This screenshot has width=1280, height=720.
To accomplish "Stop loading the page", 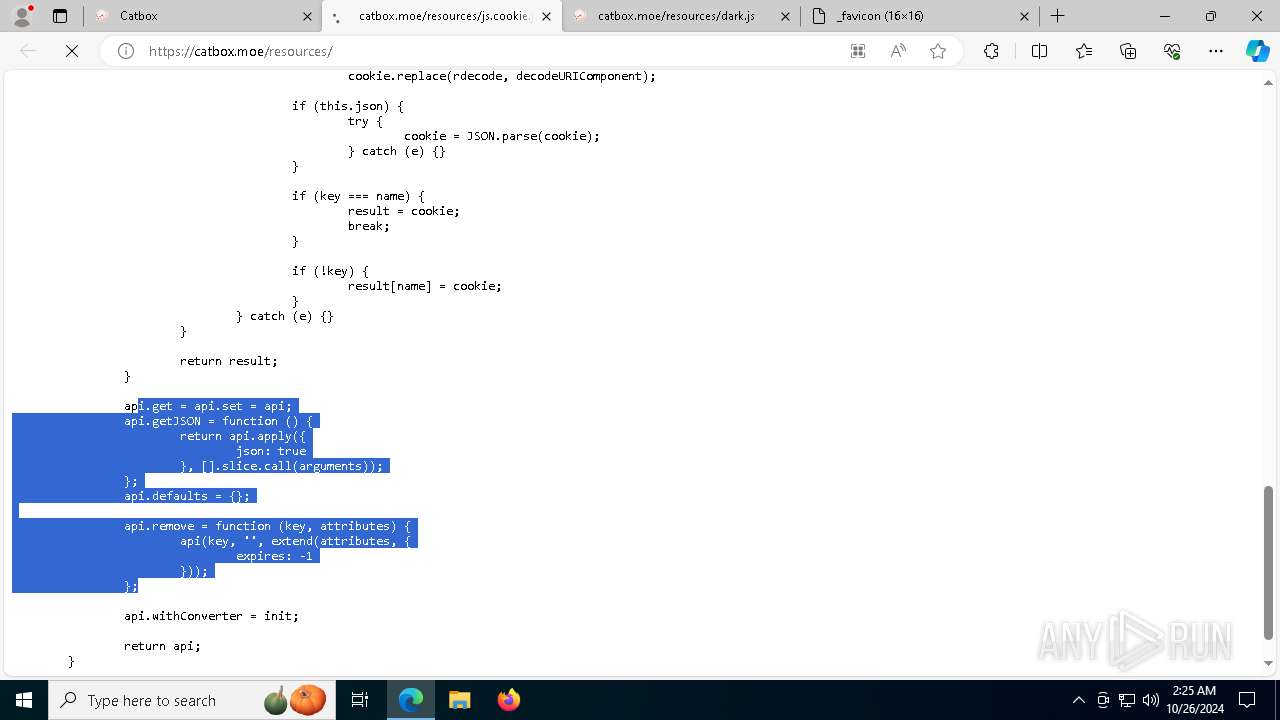I will [72, 51].
